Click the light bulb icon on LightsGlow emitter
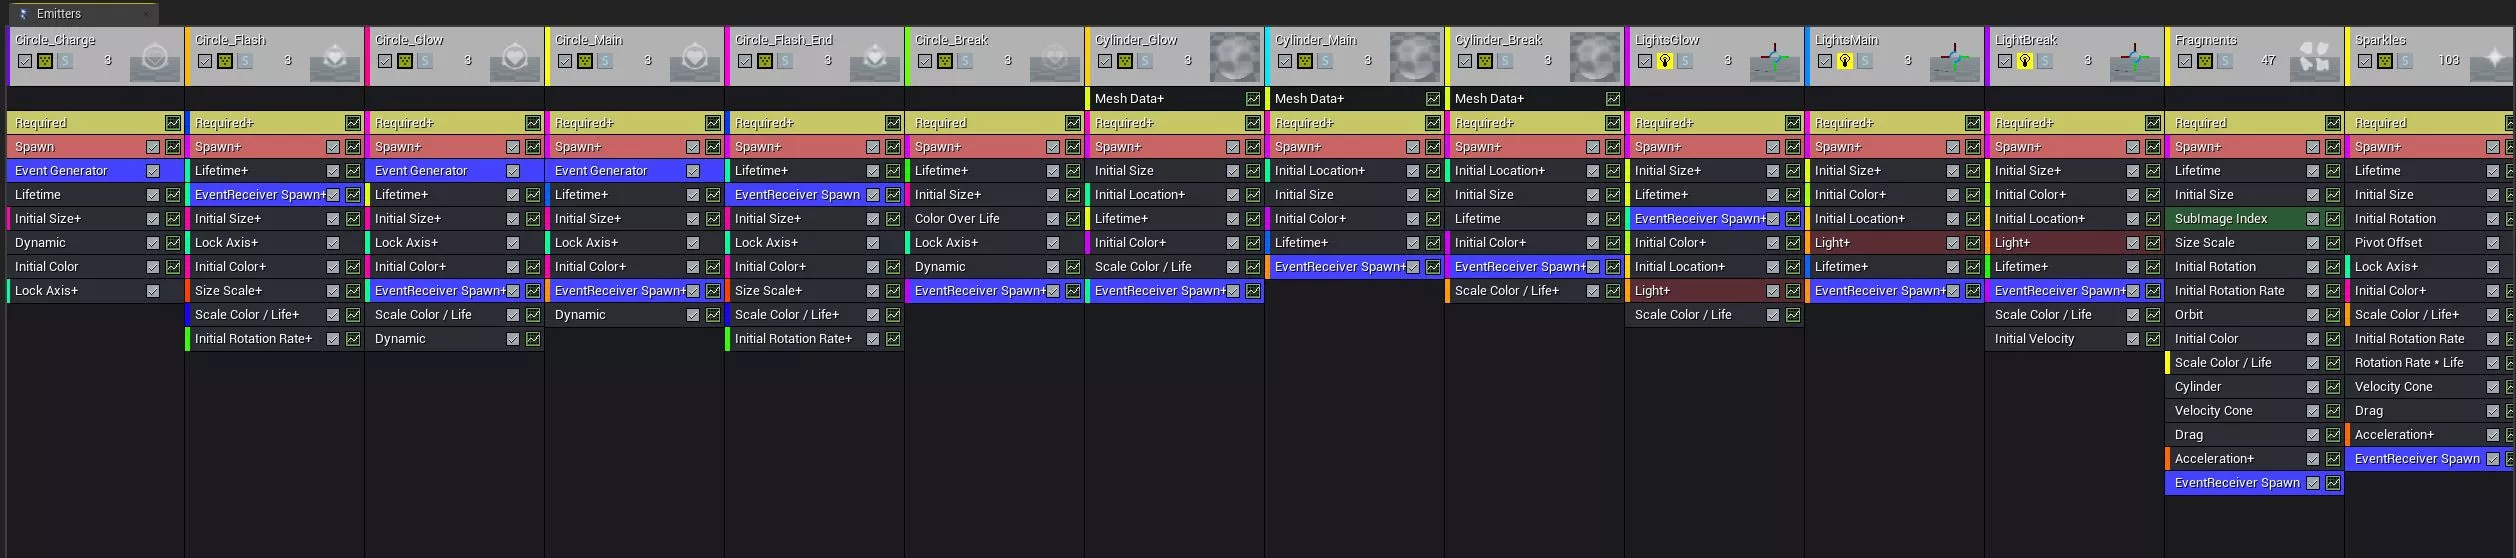This screenshot has width=2516, height=558. tap(1665, 61)
